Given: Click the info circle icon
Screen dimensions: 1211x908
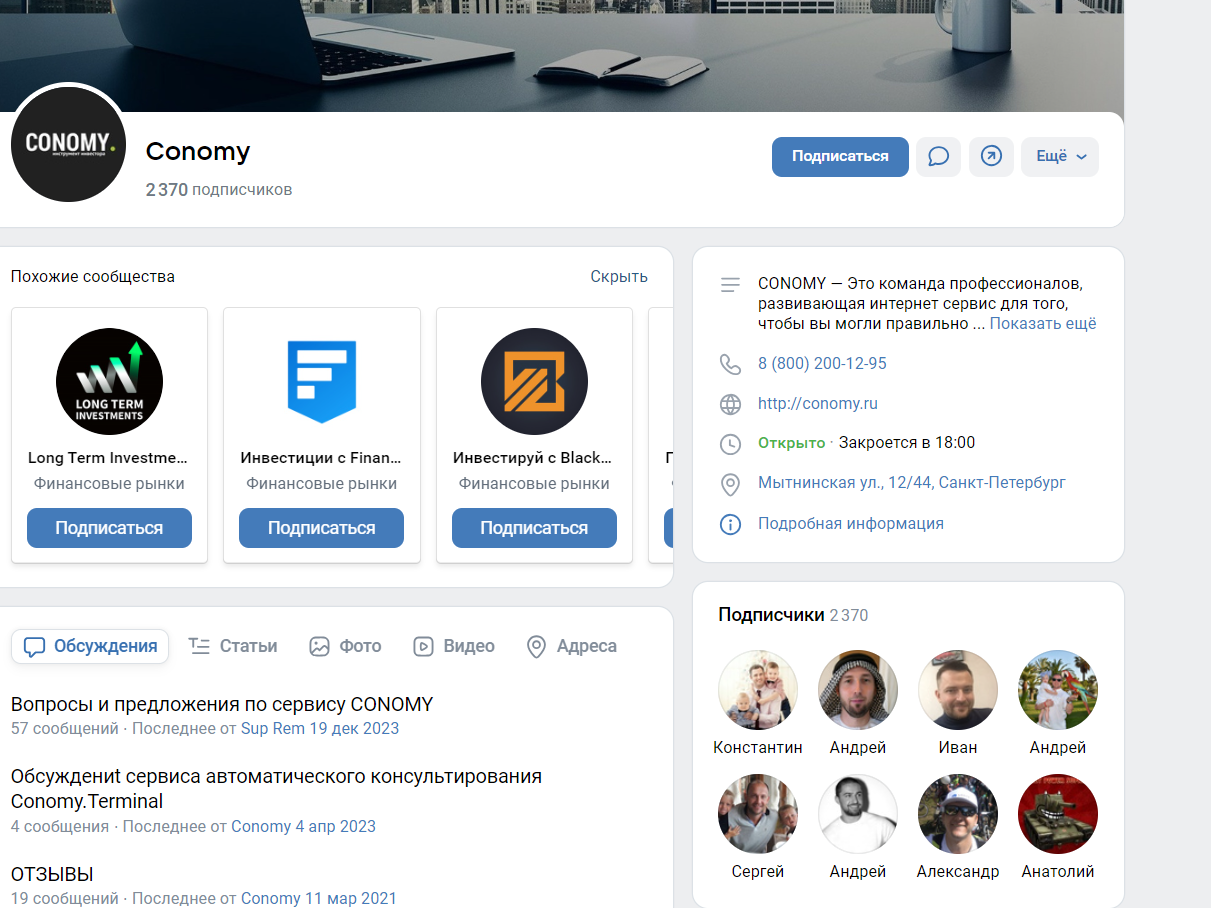Looking at the screenshot, I should [731, 524].
